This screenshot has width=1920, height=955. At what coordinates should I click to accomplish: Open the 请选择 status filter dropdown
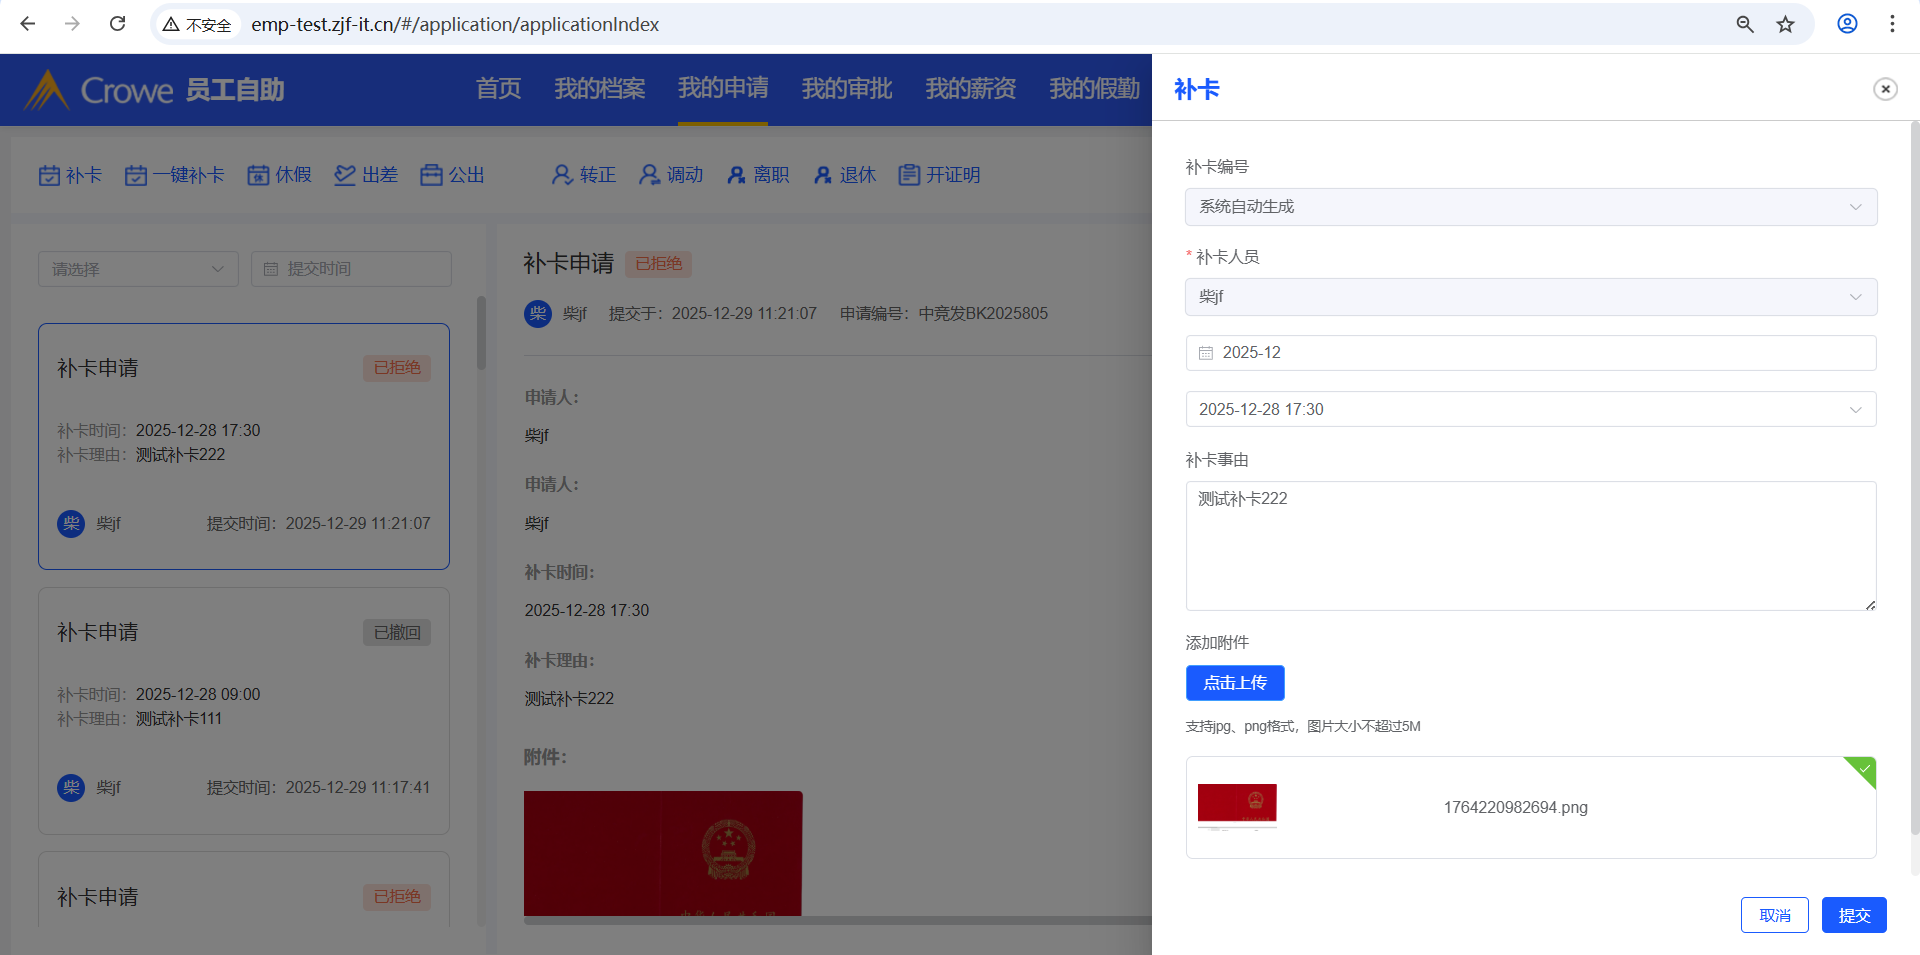138,269
